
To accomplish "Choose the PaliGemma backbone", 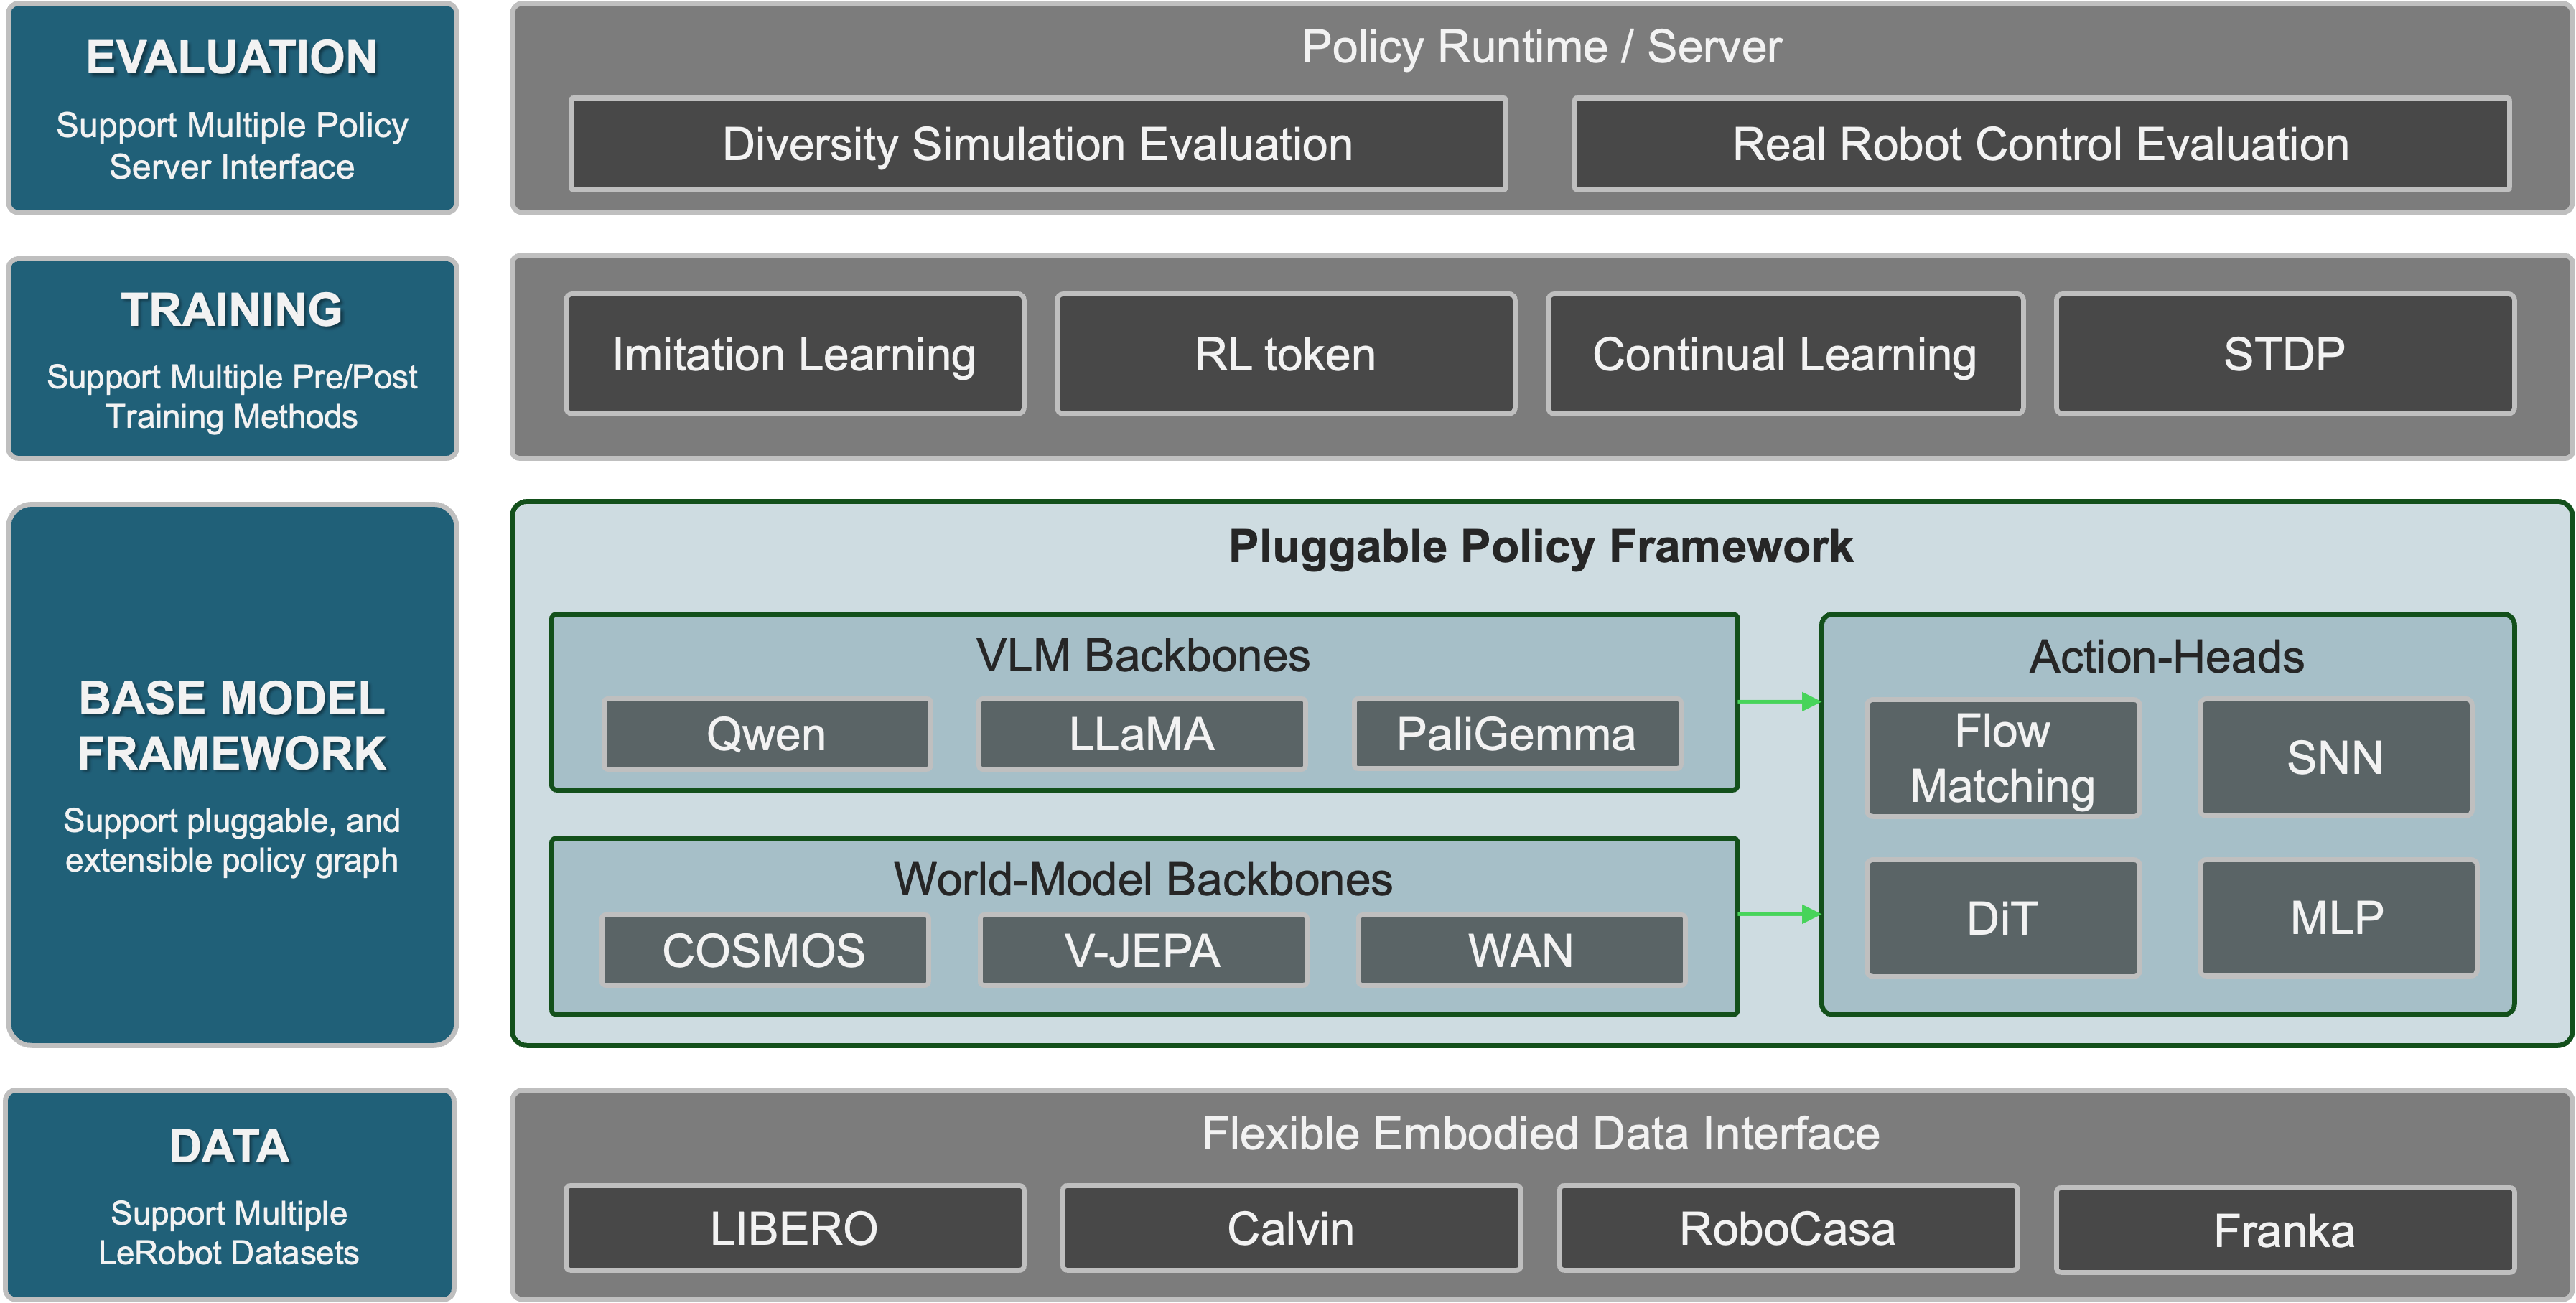I will point(1516,733).
